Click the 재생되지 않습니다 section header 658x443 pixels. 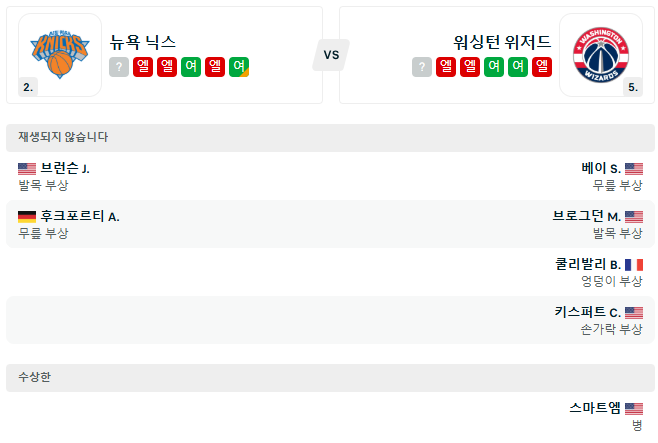[63, 137]
